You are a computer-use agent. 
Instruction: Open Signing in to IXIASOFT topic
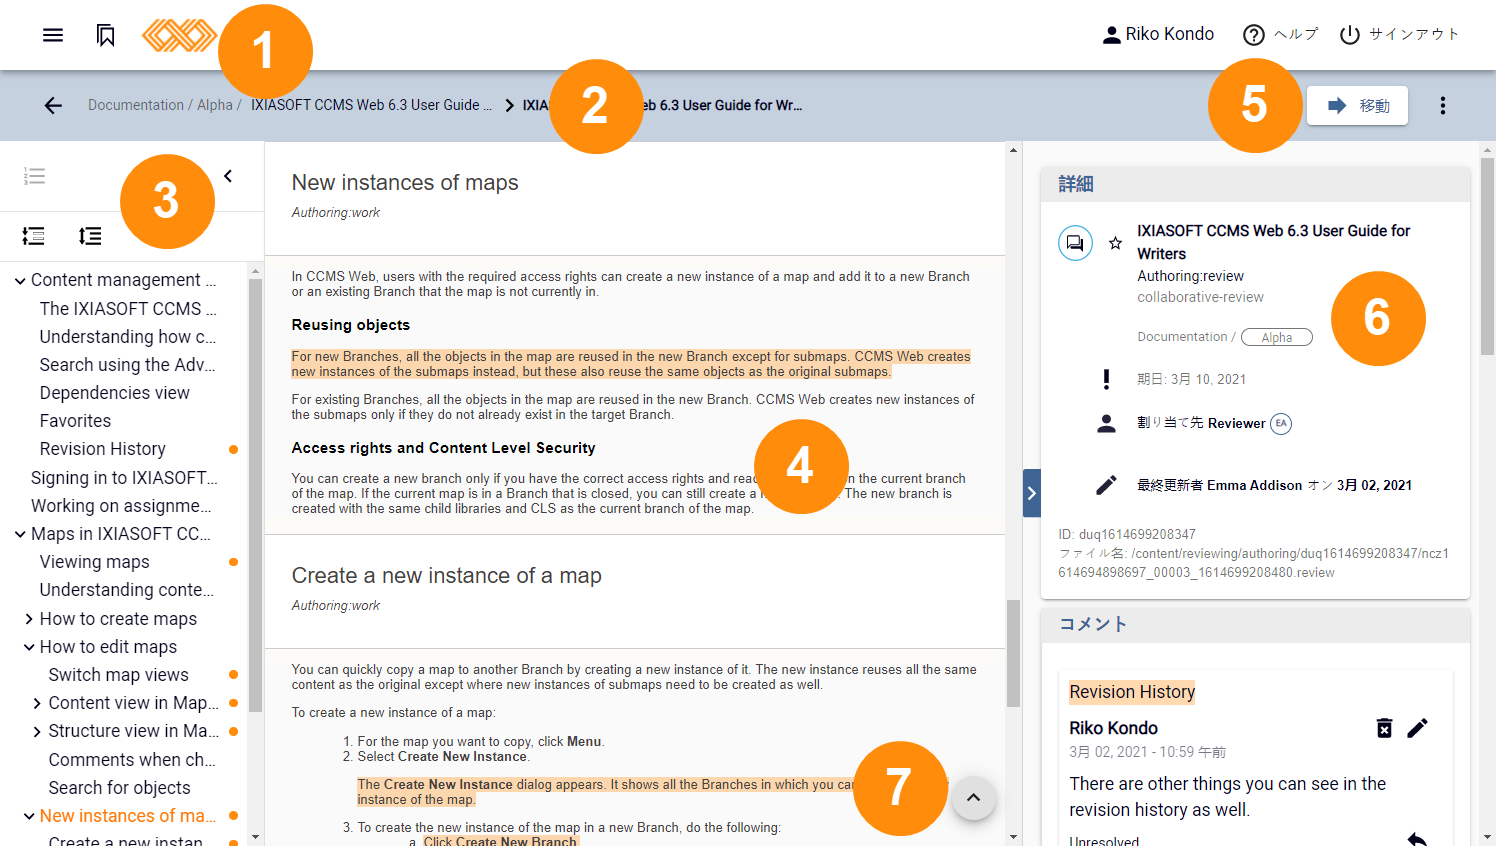click(124, 478)
